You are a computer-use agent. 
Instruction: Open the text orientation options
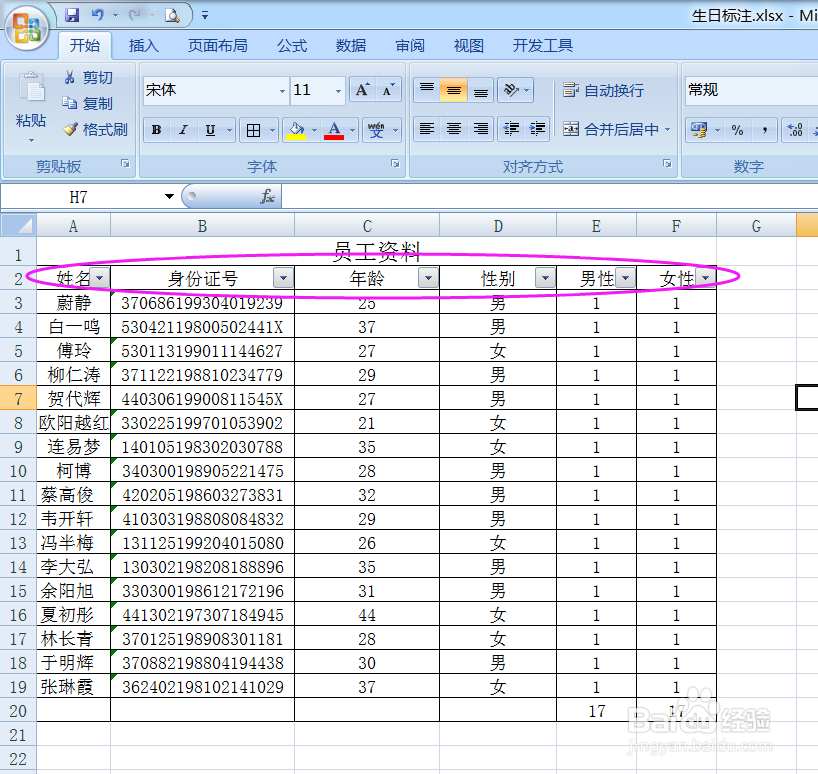[515, 90]
